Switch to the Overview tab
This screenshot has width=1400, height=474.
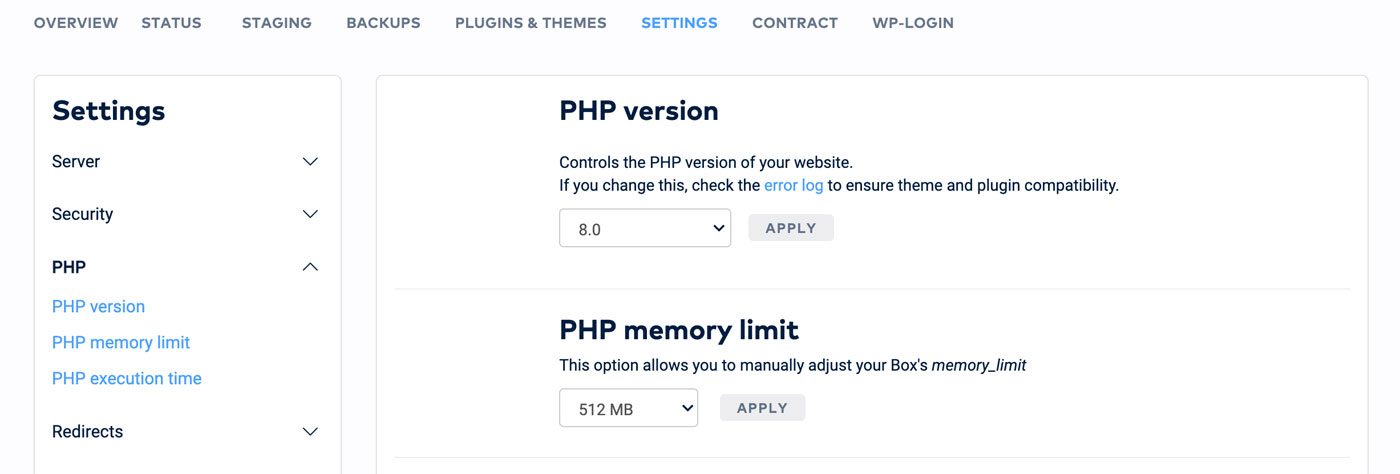pos(76,23)
